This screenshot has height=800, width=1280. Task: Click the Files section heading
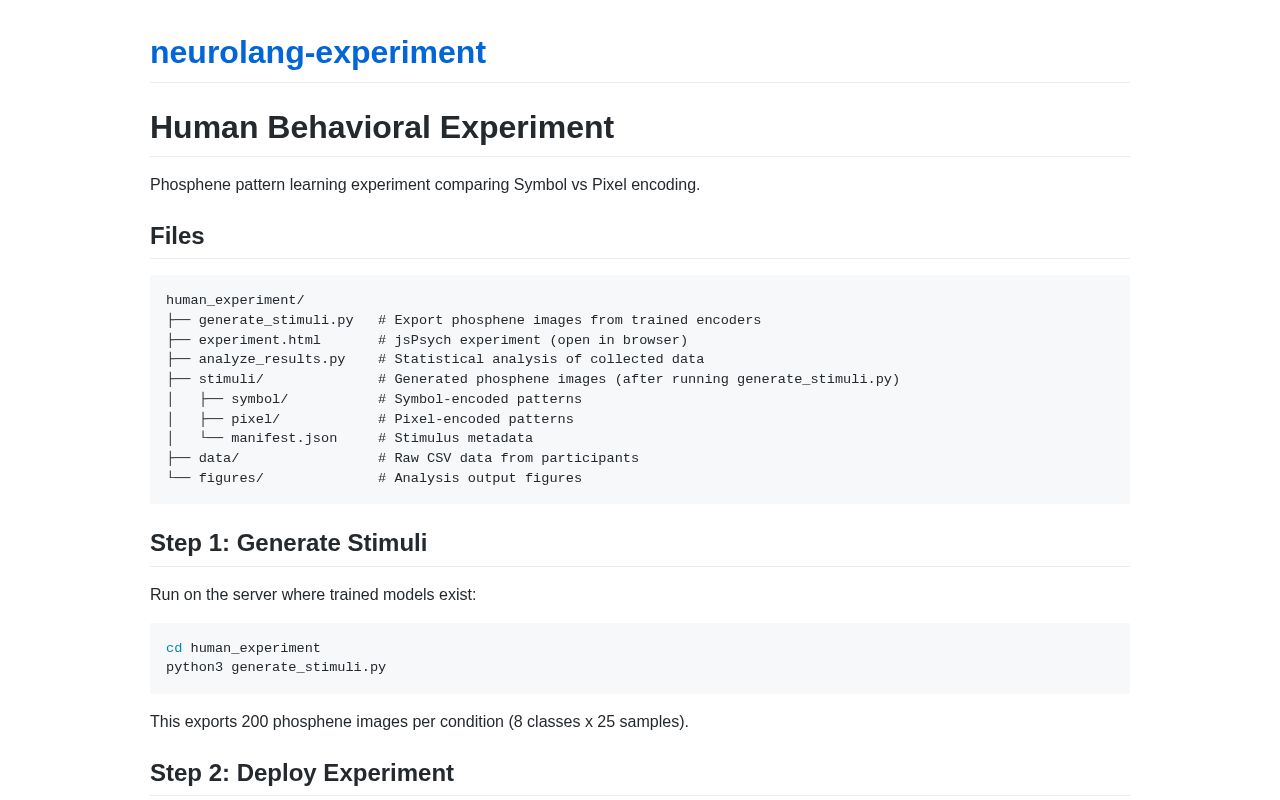coord(177,236)
